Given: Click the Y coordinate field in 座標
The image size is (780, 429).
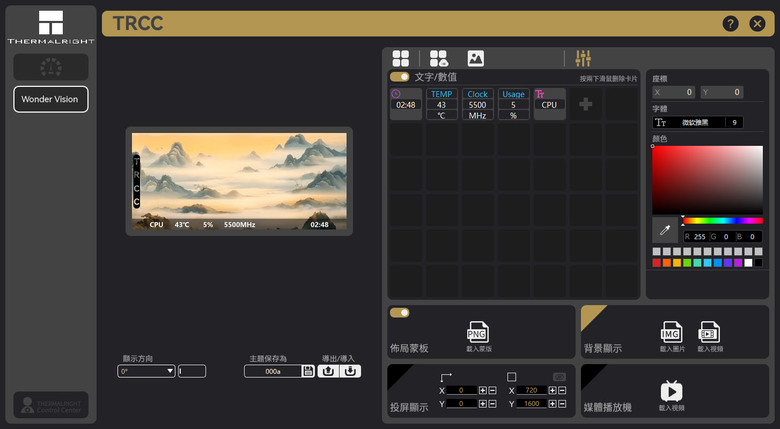Looking at the screenshot, I should pos(722,92).
